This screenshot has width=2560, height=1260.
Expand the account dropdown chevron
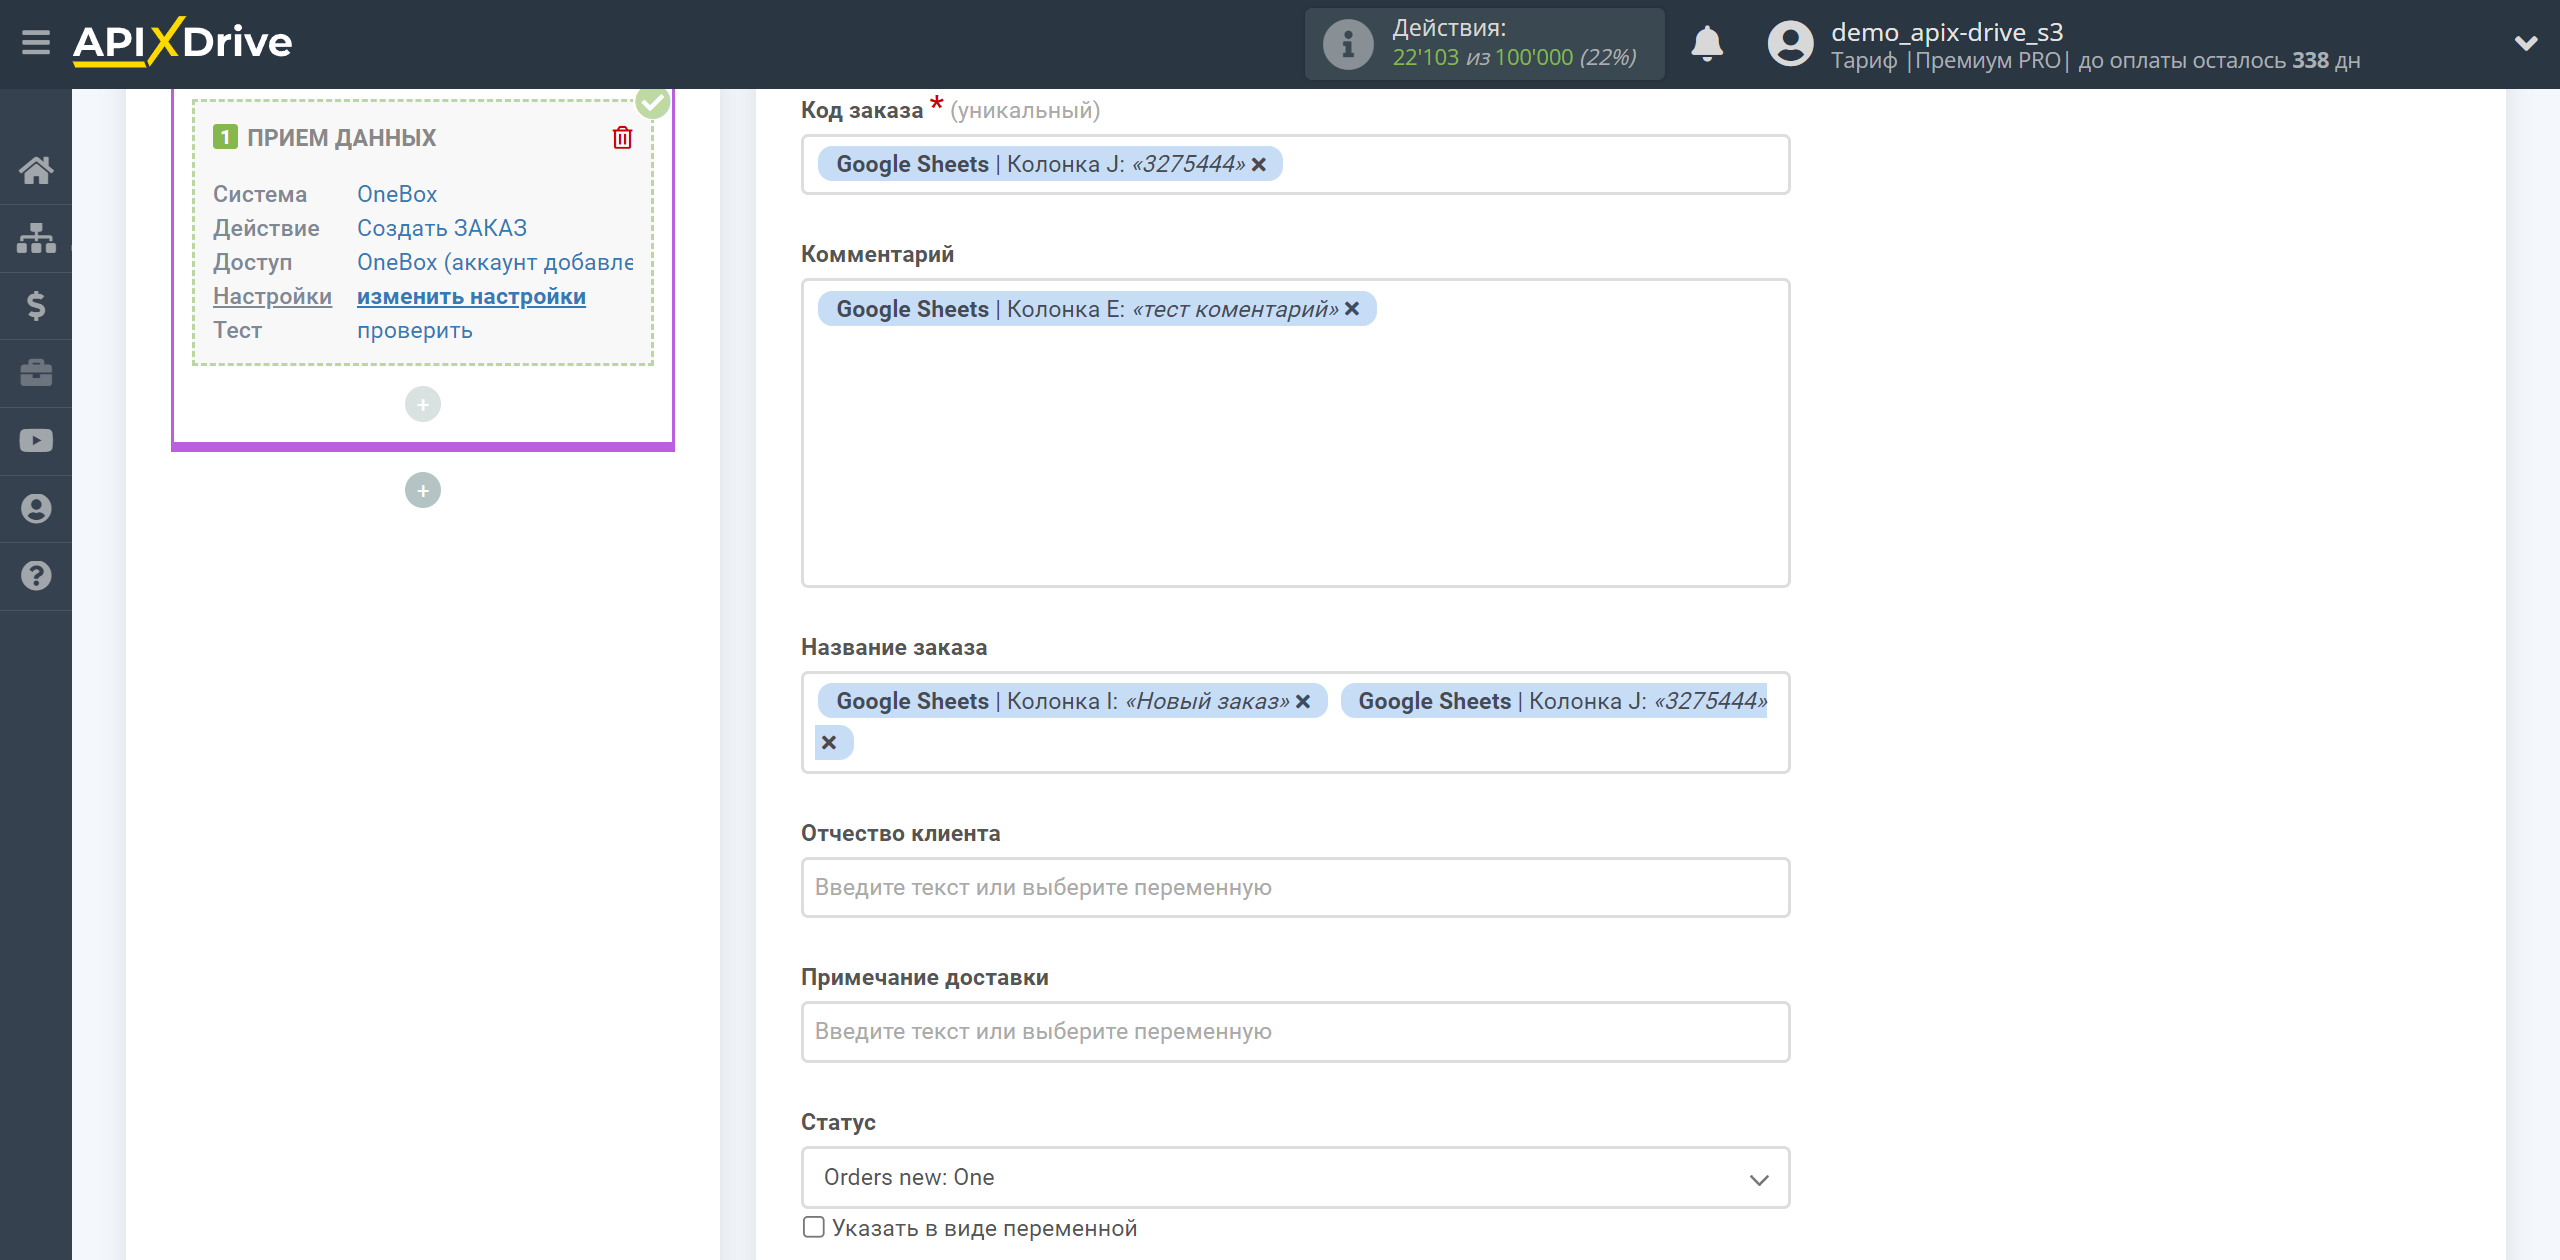point(2526,43)
